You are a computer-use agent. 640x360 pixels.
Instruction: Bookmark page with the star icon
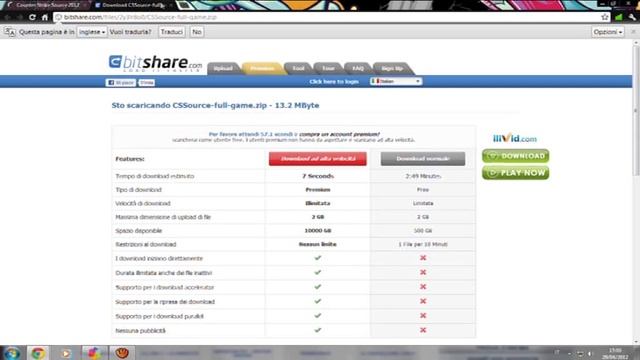pyautogui.click(x=605, y=17)
